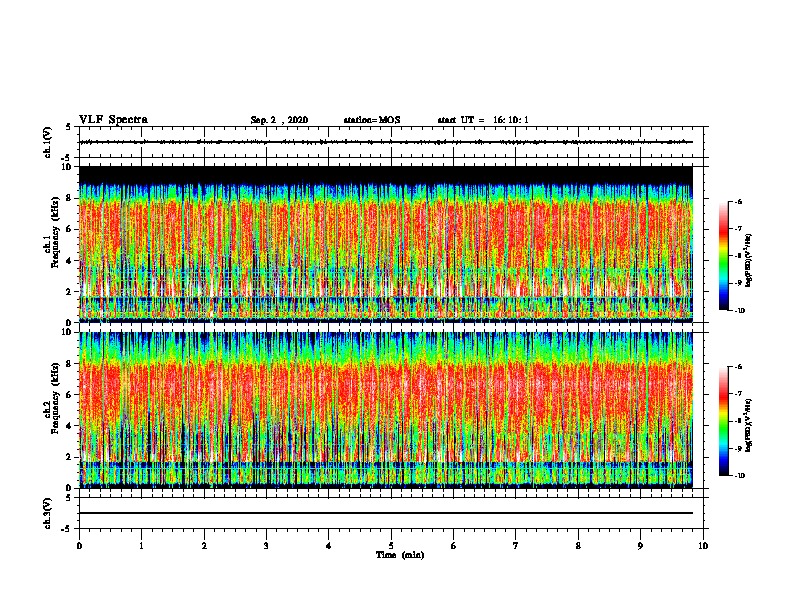Image resolution: width=792 pixels, height=612 pixels.
Task: Click the "5" tick on time axis
Action: 391,546
